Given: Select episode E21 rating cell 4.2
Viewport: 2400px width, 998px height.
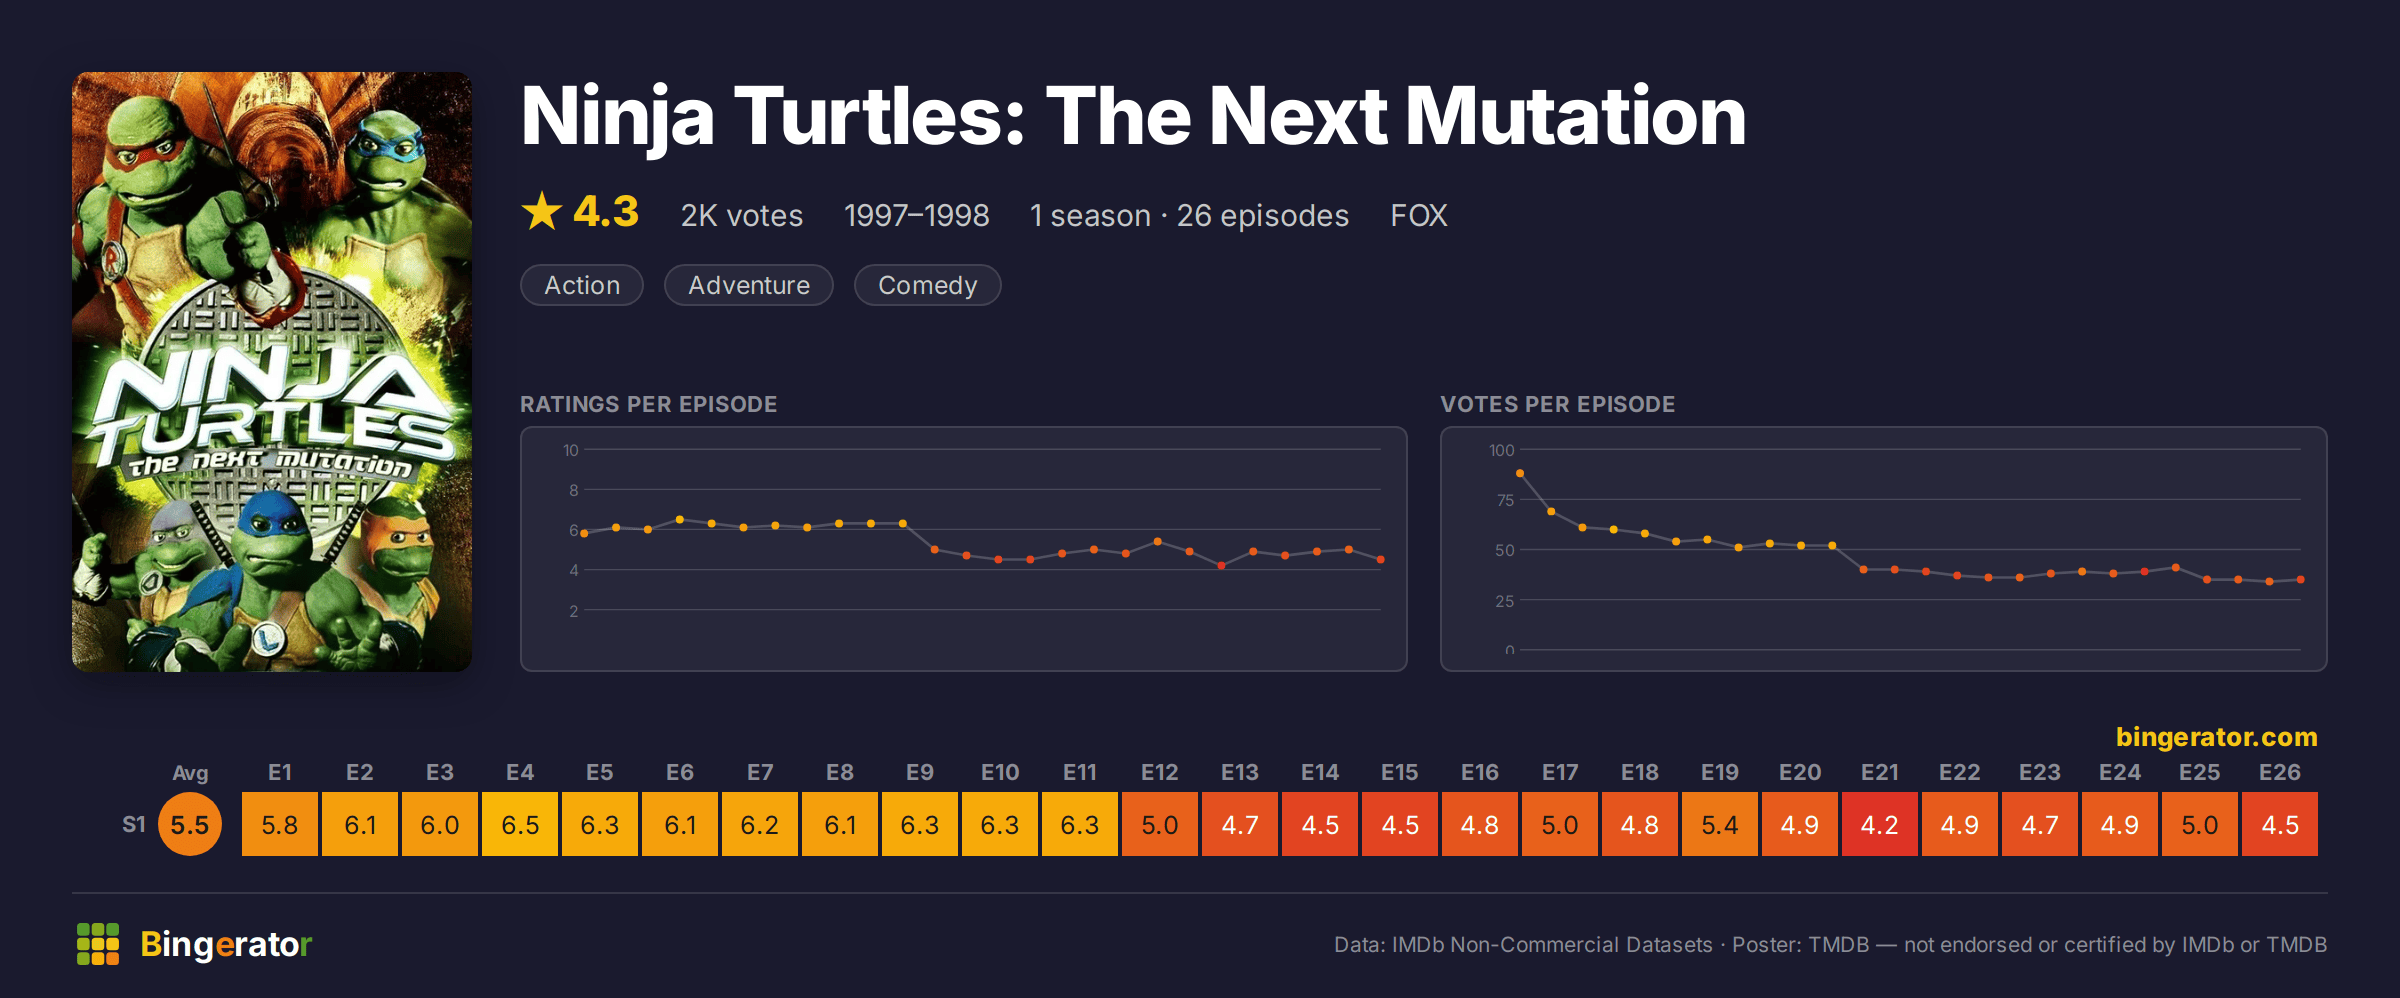Looking at the screenshot, I should click(1880, 824).
